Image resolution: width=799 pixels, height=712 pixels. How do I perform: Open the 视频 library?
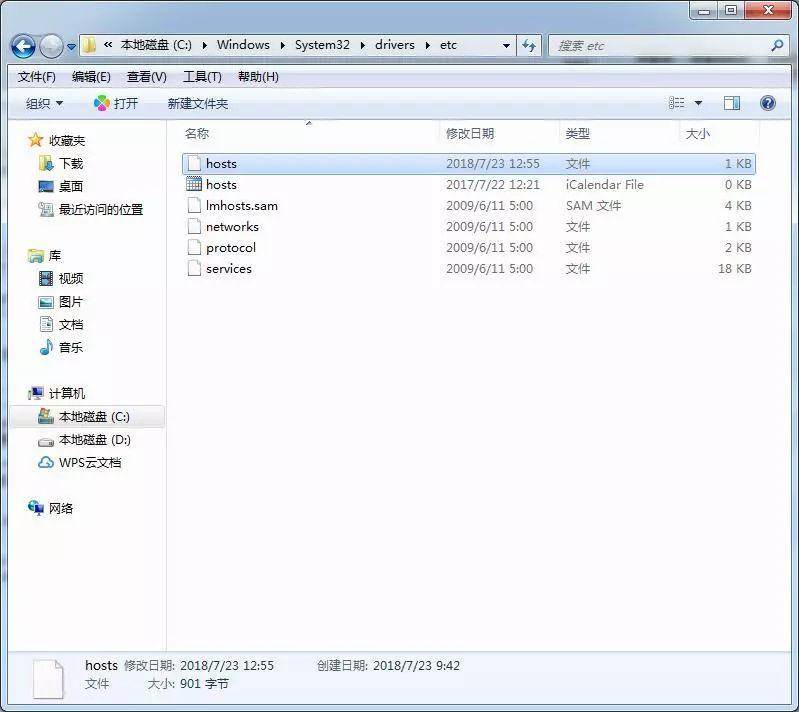point(61,278)
